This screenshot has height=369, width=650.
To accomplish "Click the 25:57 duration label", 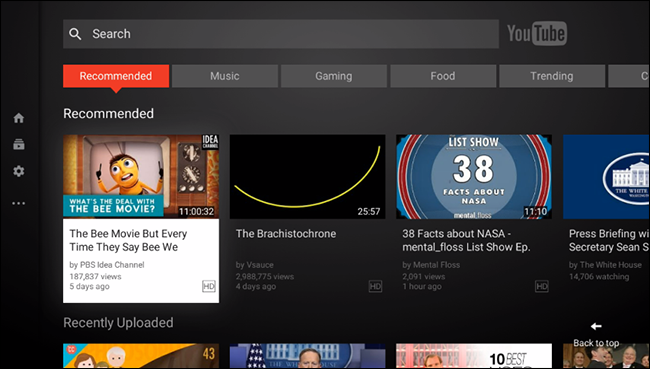I will point(369,211).
